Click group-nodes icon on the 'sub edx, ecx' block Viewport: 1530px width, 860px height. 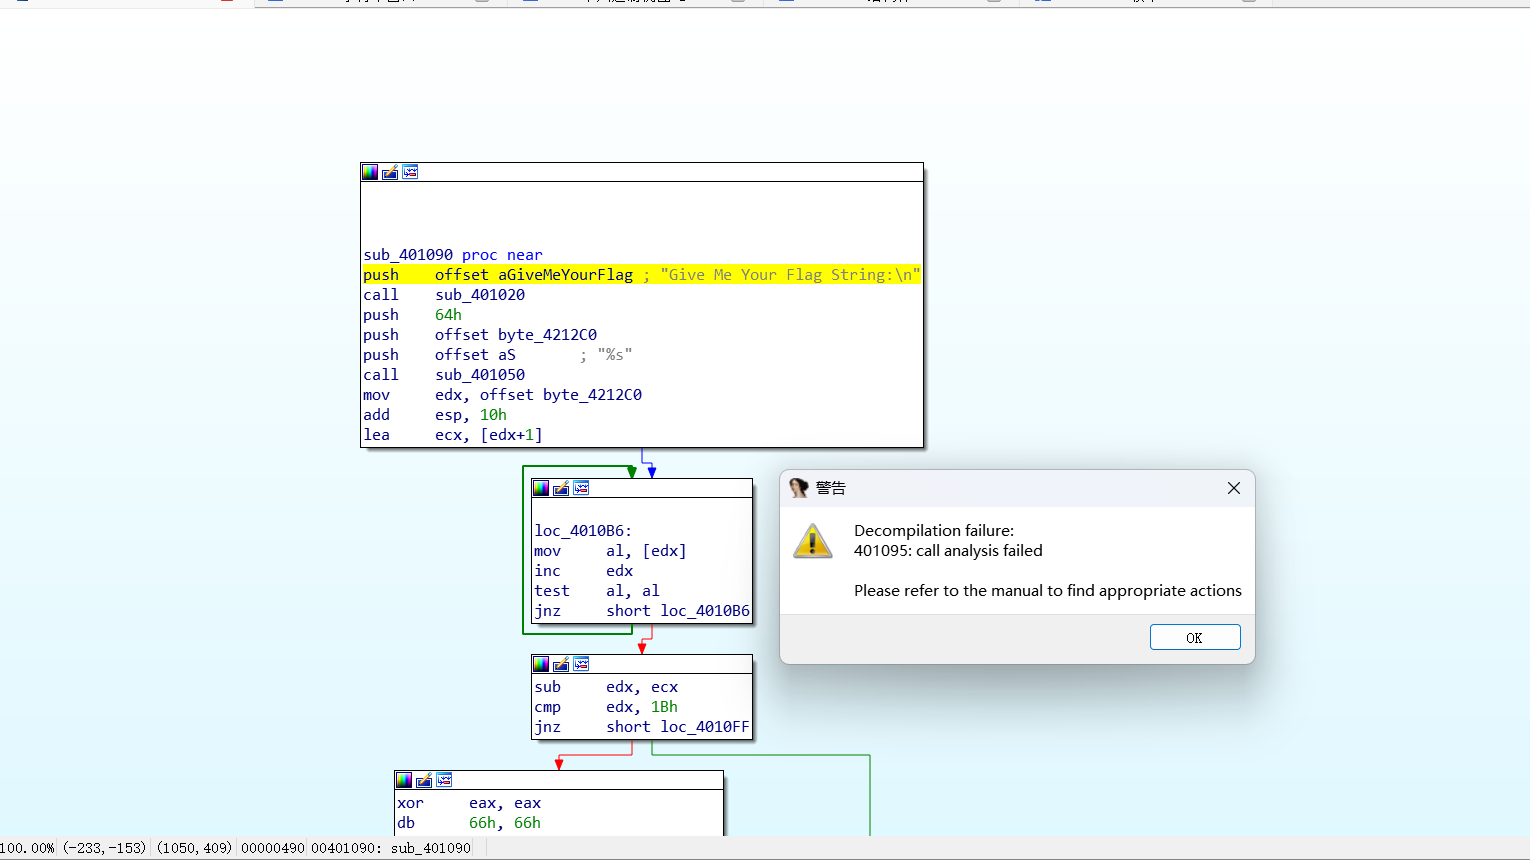[581, 664]
